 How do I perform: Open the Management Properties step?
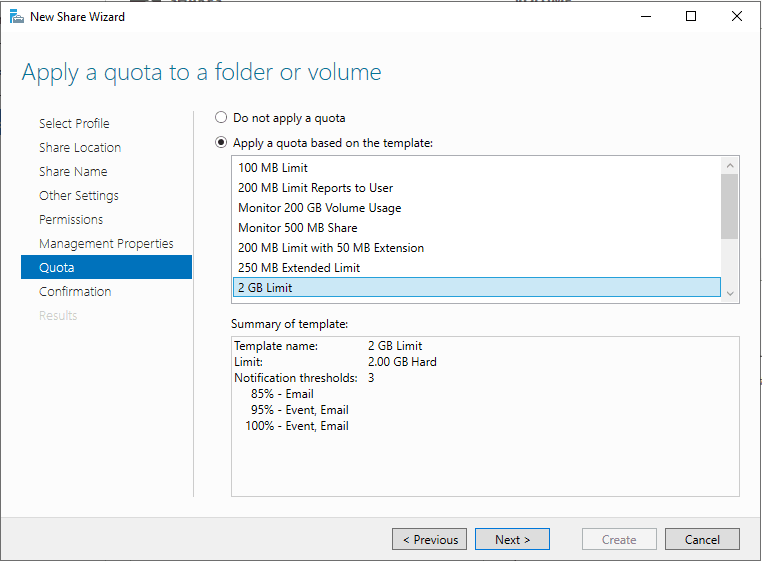click(106, 244)
